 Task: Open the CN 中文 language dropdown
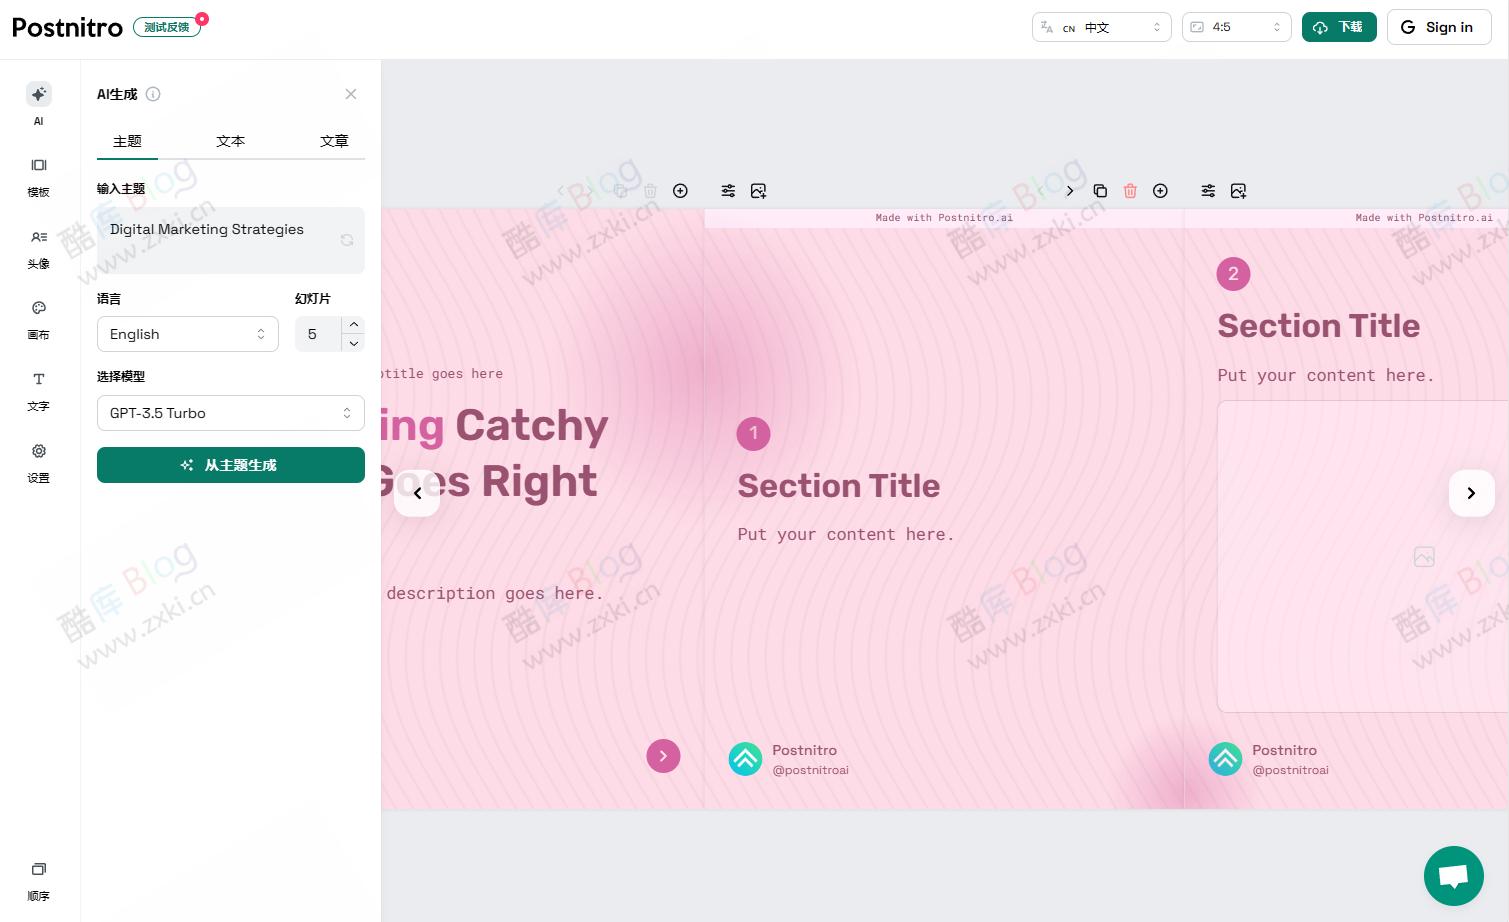click(x=1102, y=27)
